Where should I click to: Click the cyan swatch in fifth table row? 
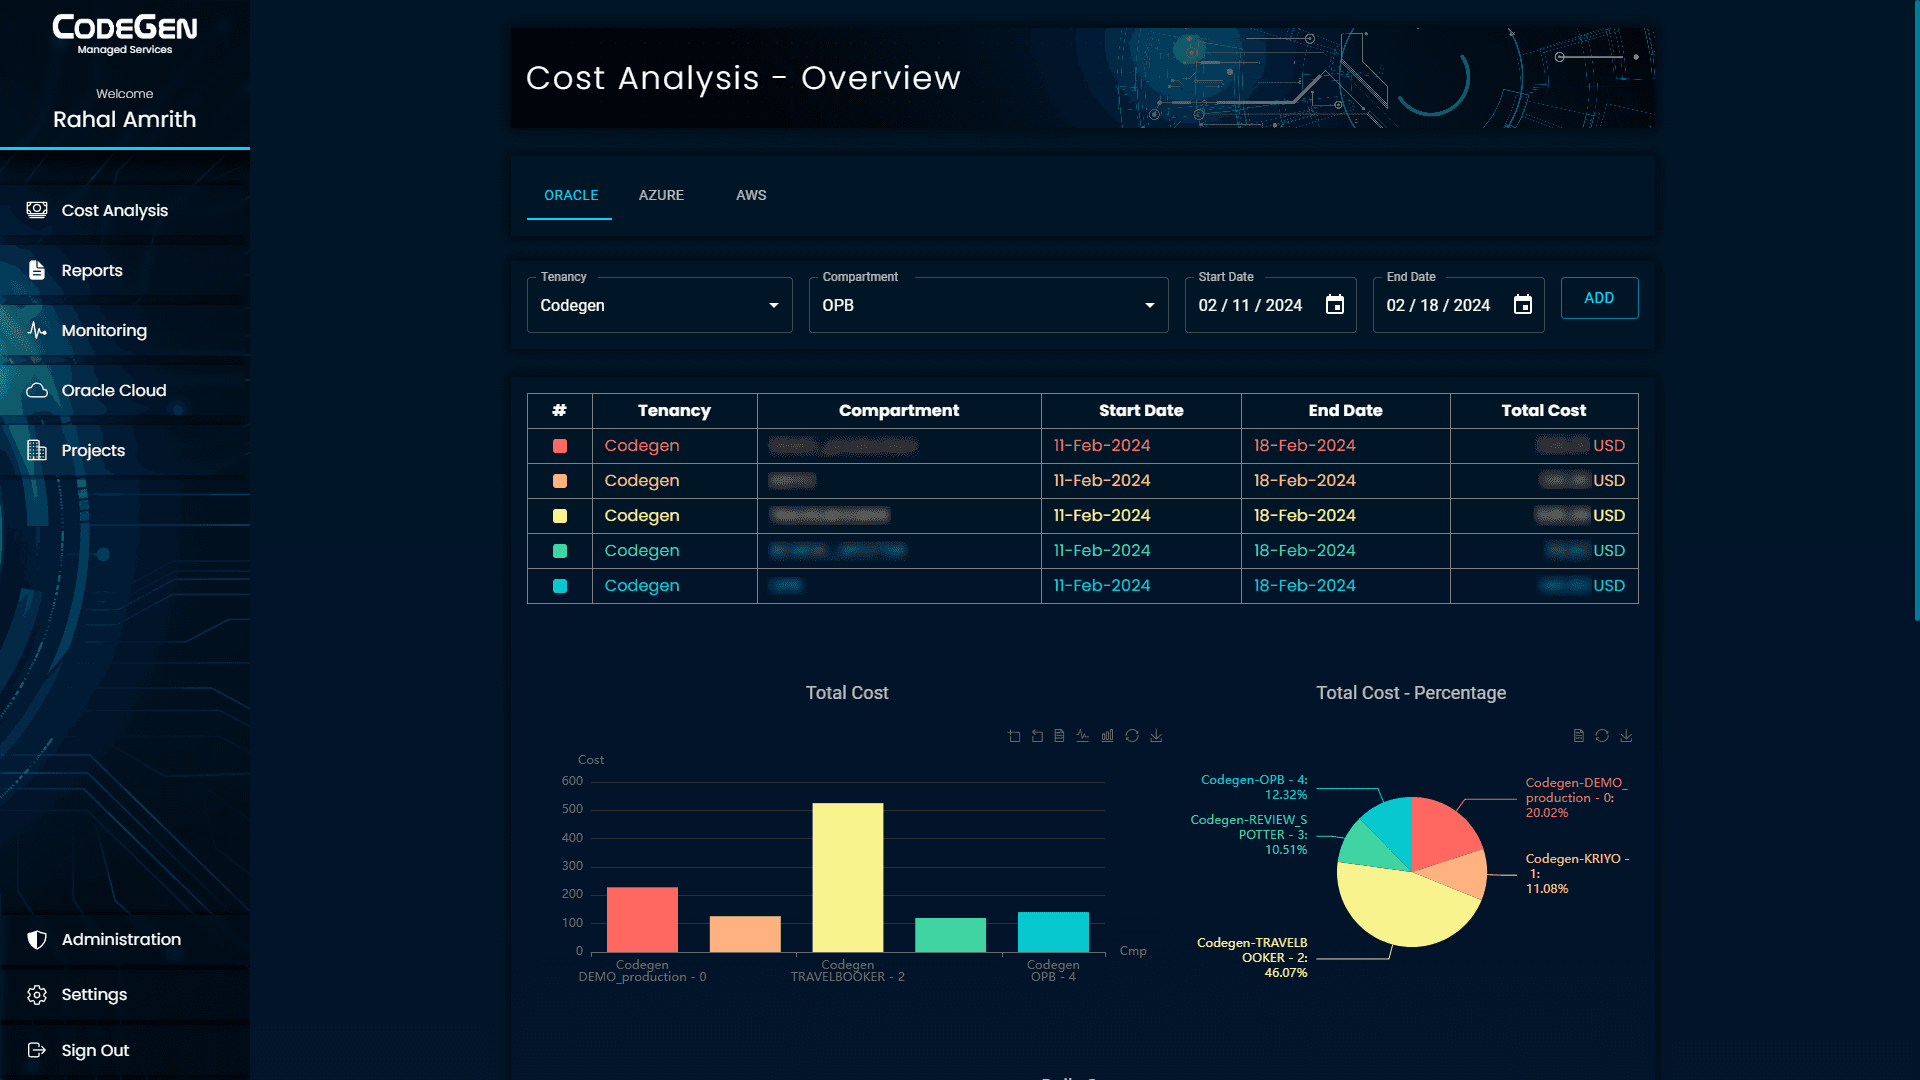pos(560,586)
